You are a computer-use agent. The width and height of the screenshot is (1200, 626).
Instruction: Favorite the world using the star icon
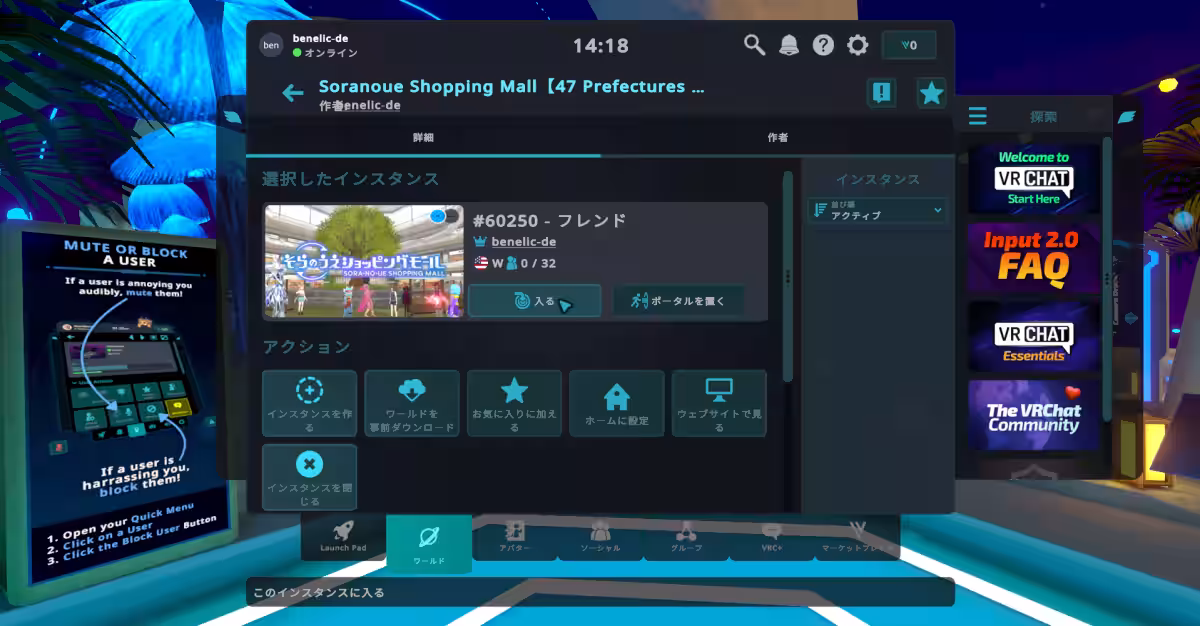pos(931,93)
